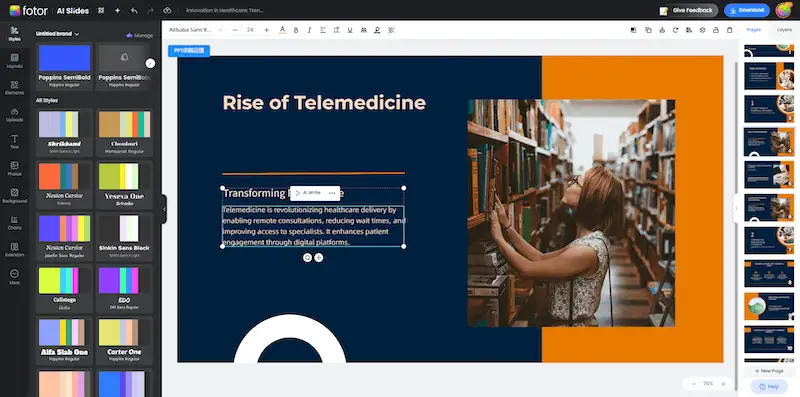
Task: Redo the last undone action
Action: (x=151, y=10)
